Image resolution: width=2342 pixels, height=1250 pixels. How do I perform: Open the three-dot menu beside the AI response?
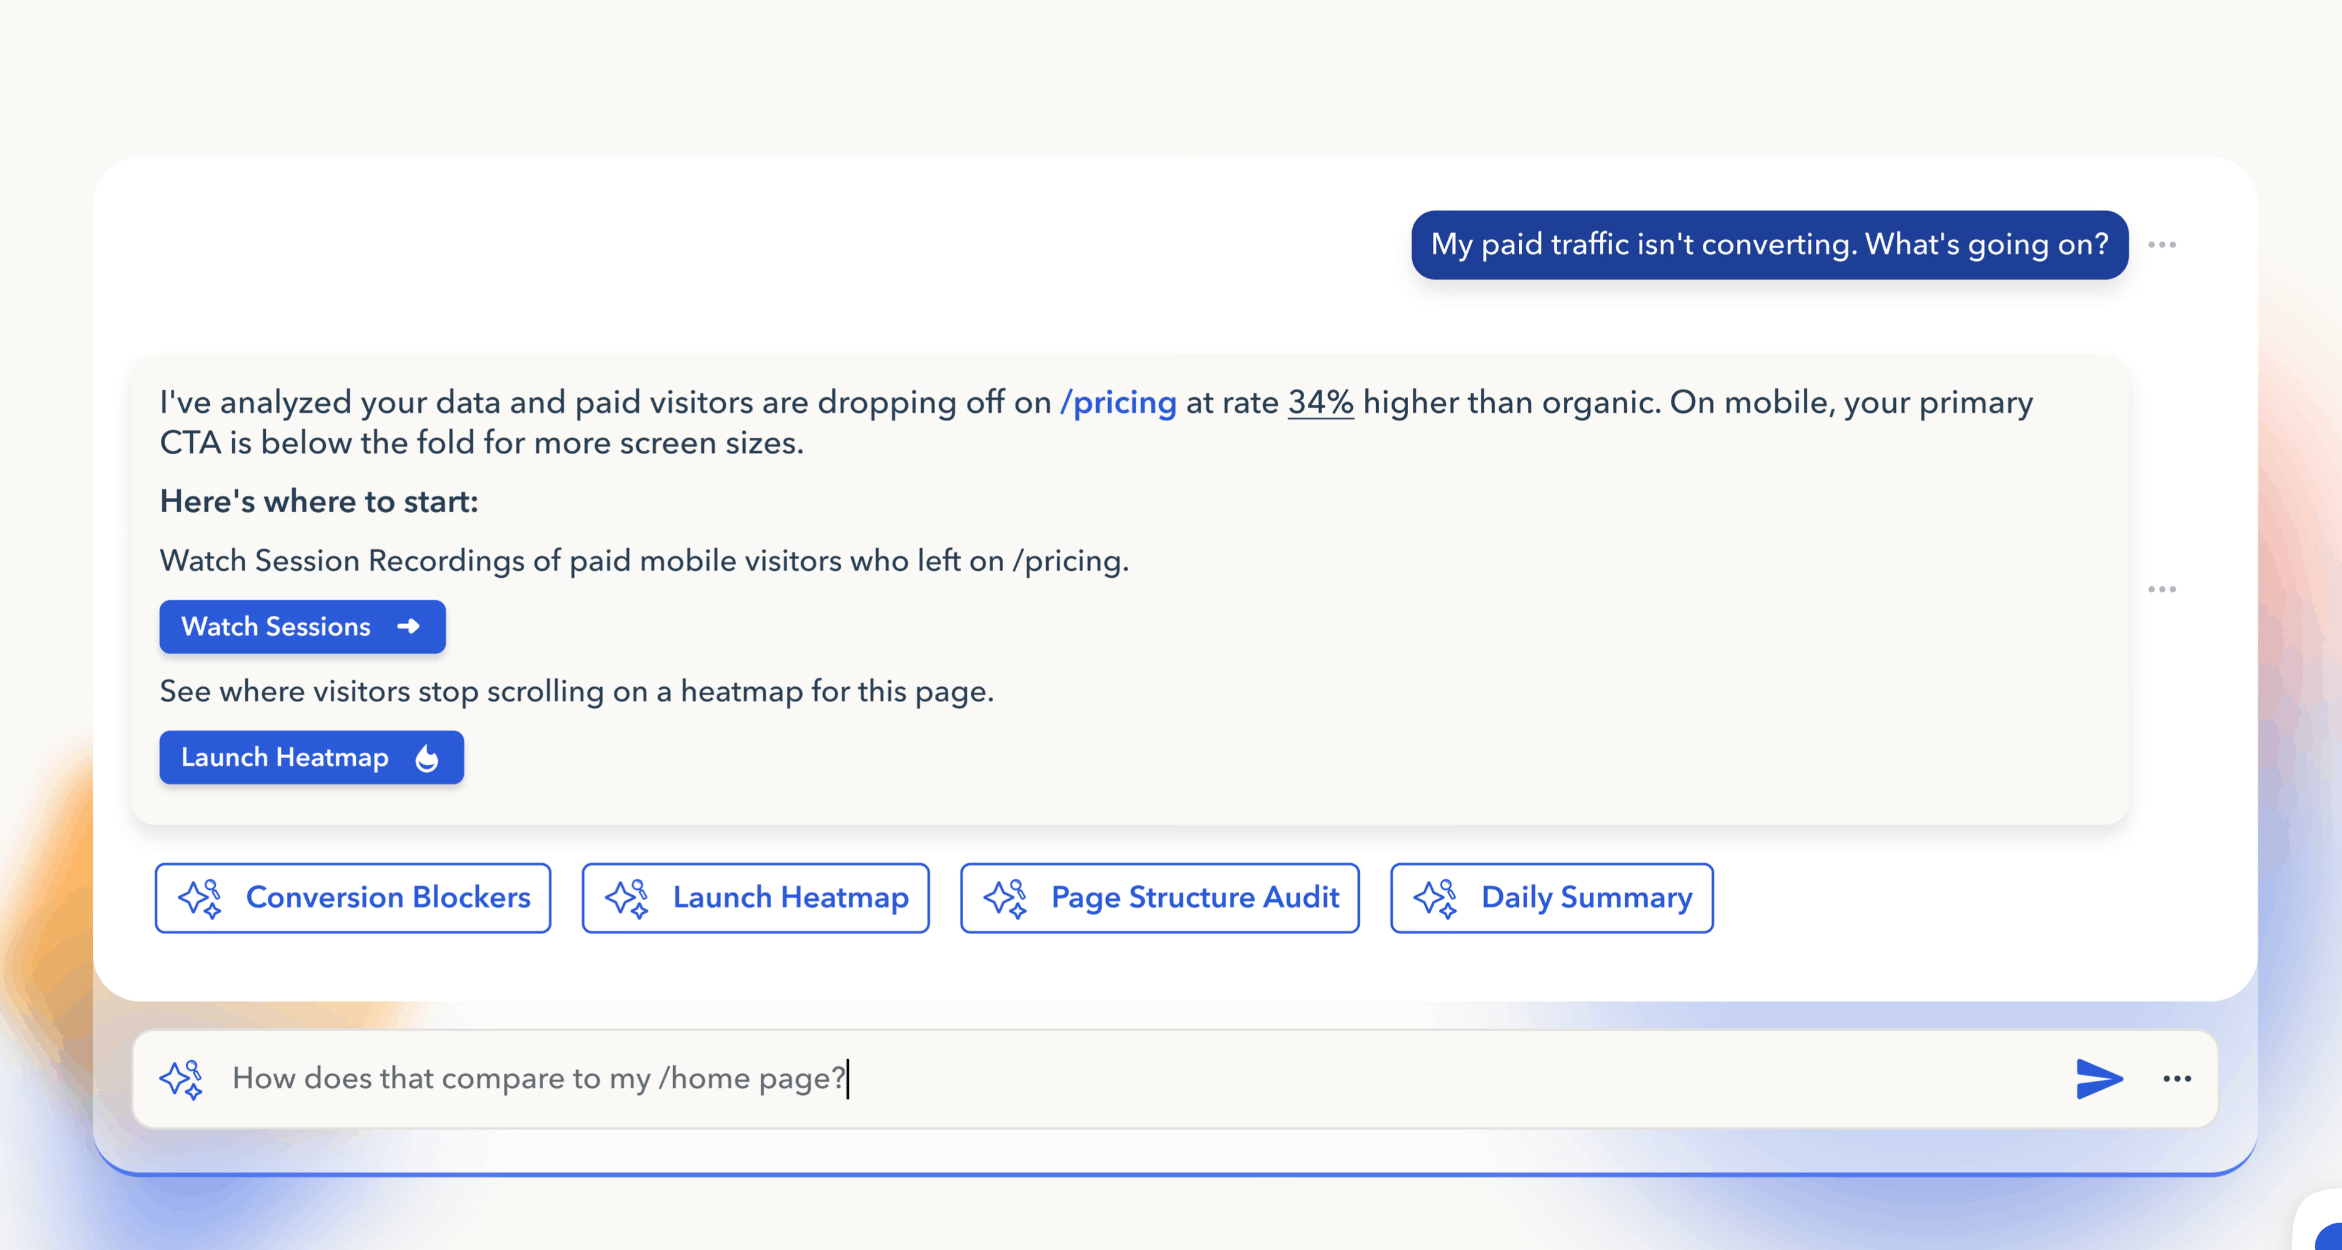click(2162, 590)
